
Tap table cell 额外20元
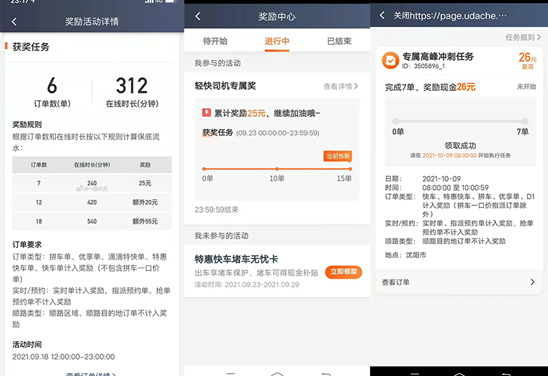pyautogui.click(x=145, y=202)
